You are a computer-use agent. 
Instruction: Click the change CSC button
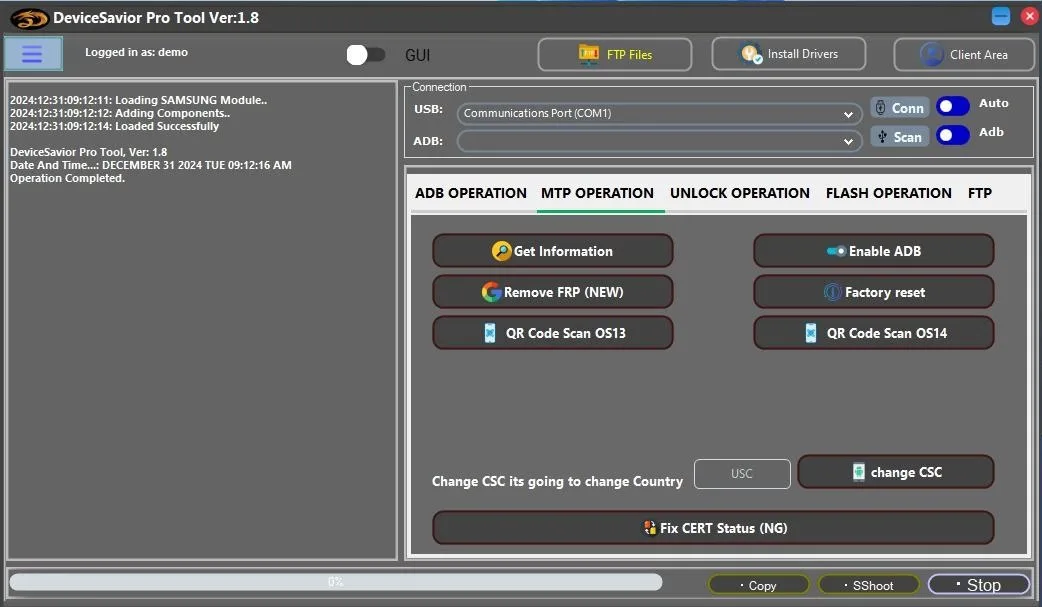(896, 472)
